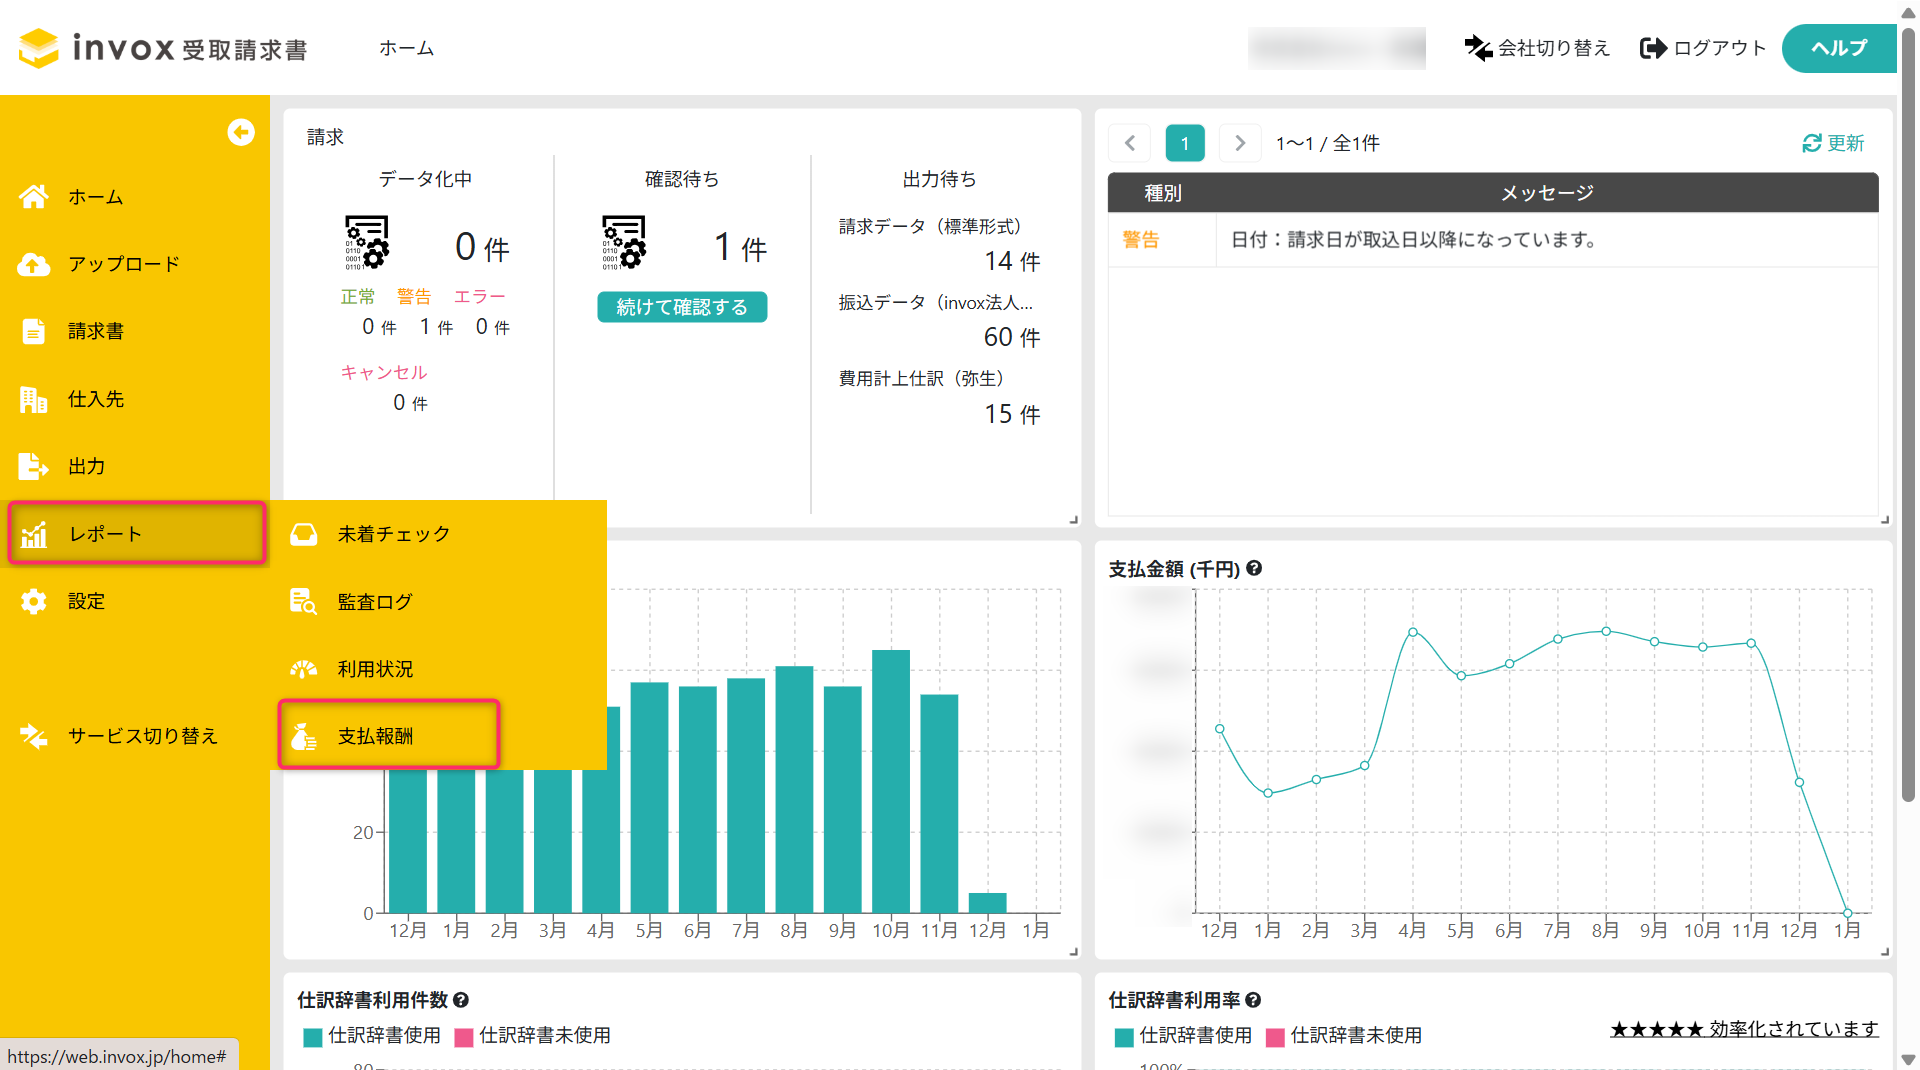Click the help icon beside 仕訳辞書利用率
This screenshot has height=1070, width=1920.
(1253, 999)
